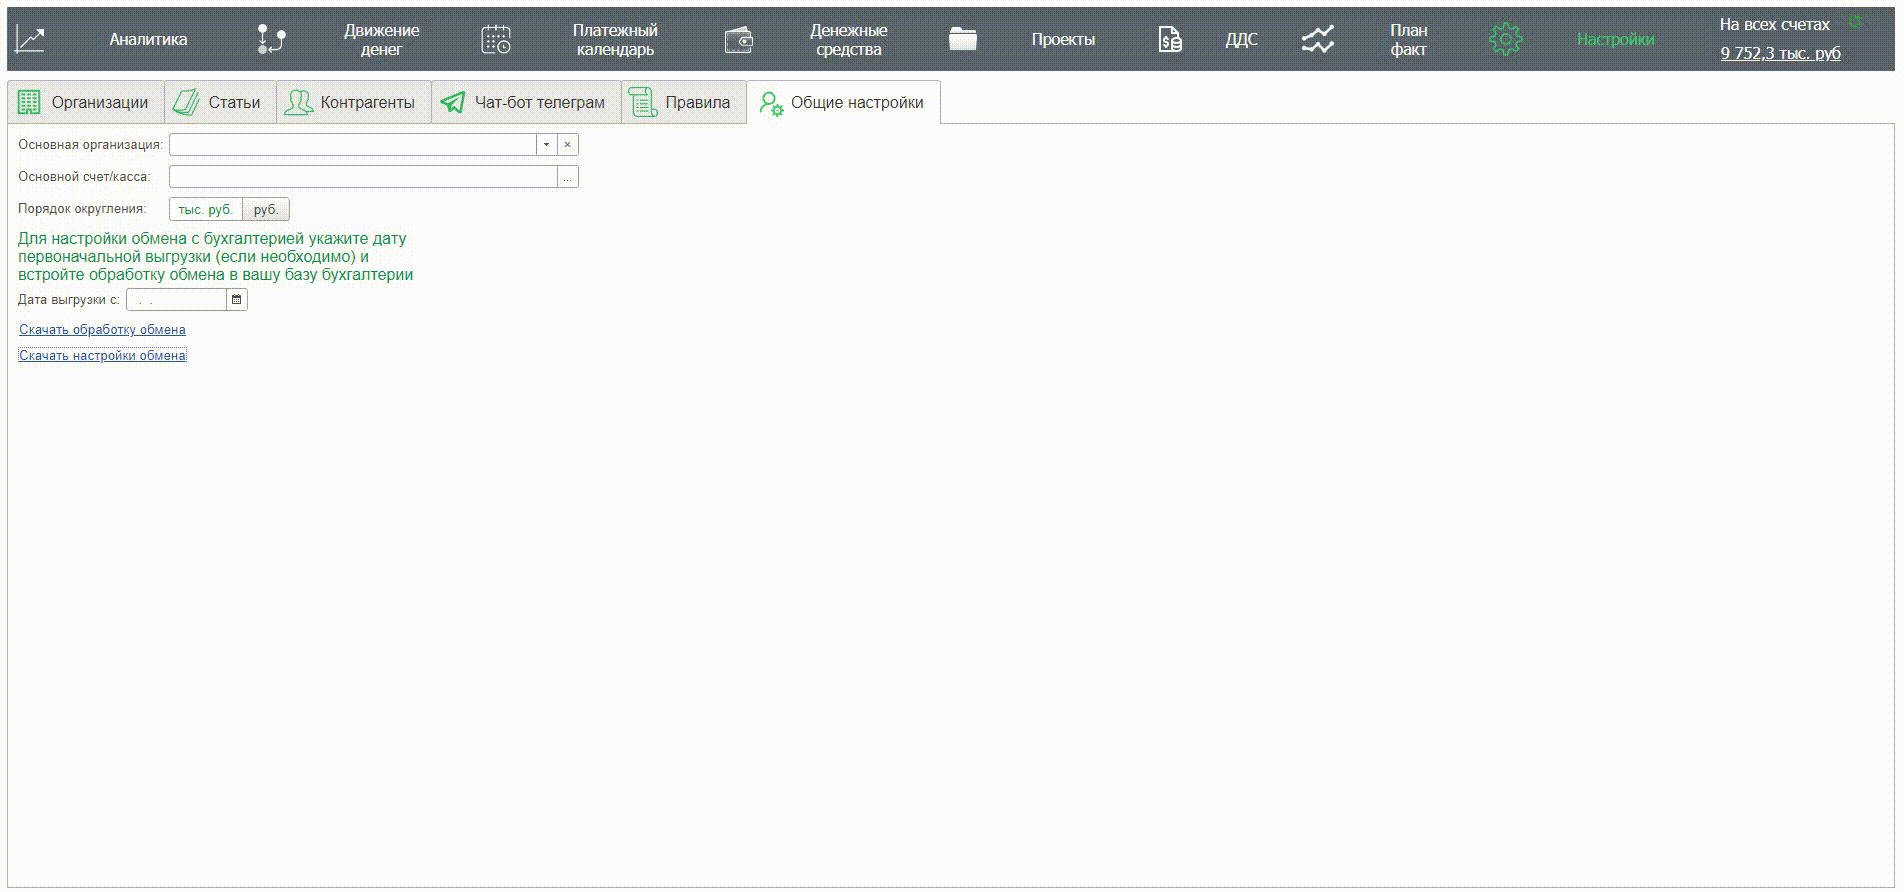Click the План факт graph icon
Image resolution: width=1904 pixels, height=892 pixels.
point(1317,40)
